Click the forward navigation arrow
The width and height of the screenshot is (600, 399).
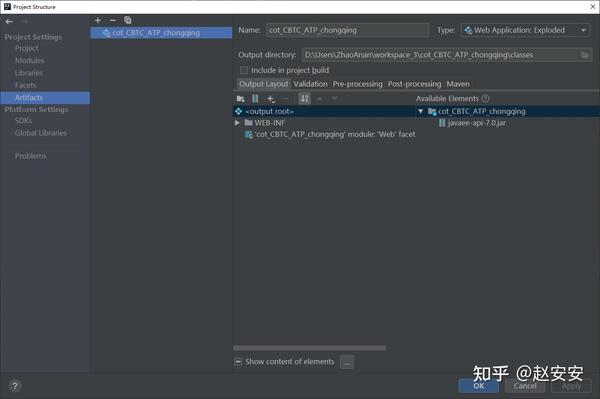[24, 22]
